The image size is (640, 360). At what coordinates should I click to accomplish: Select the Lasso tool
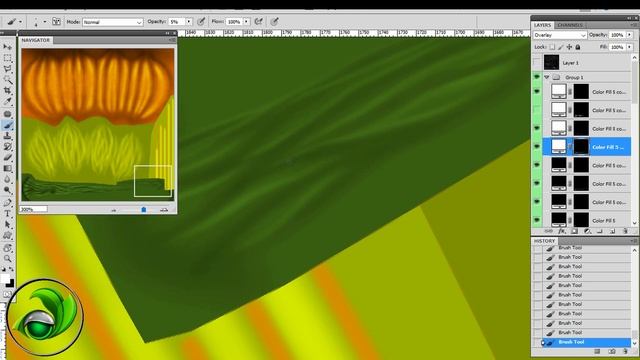coord(7,69)
